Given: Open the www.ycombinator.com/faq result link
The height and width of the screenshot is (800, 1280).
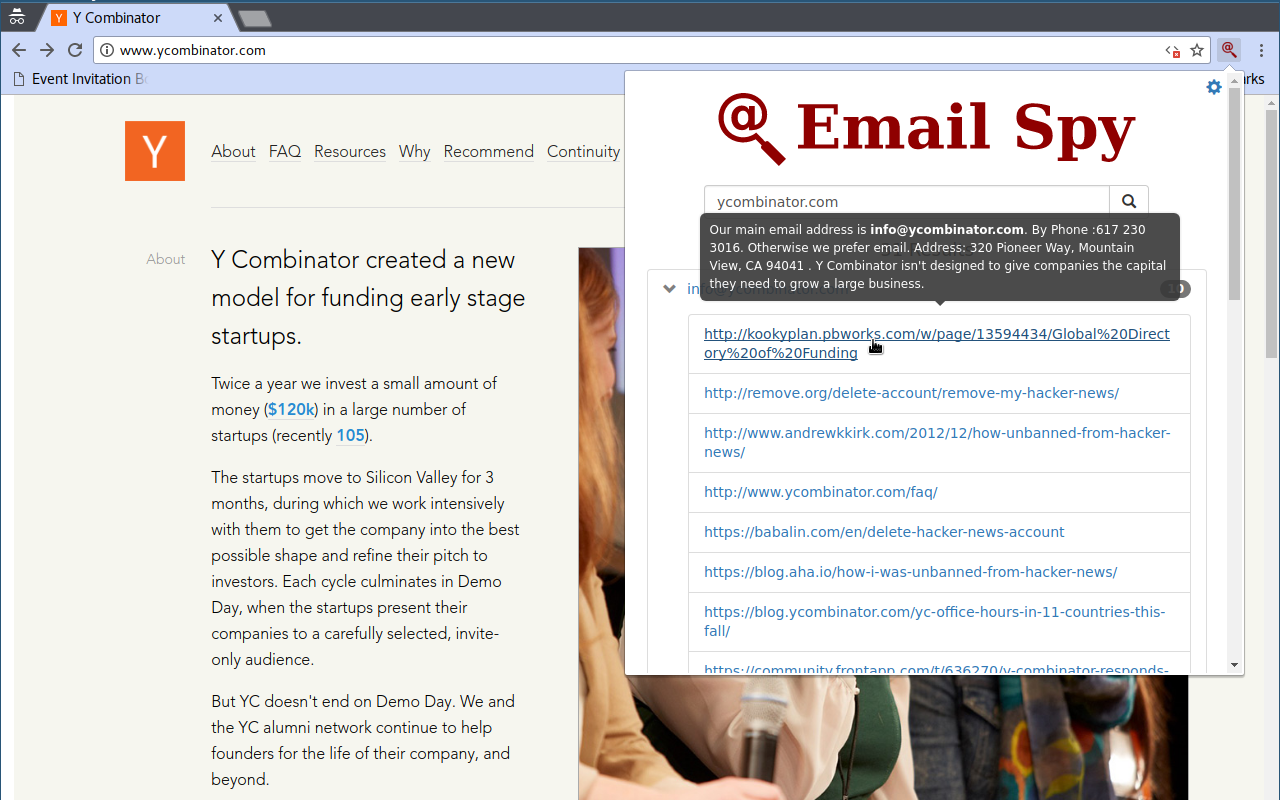Looking at the screenshot, I should (x=820, y=491).
